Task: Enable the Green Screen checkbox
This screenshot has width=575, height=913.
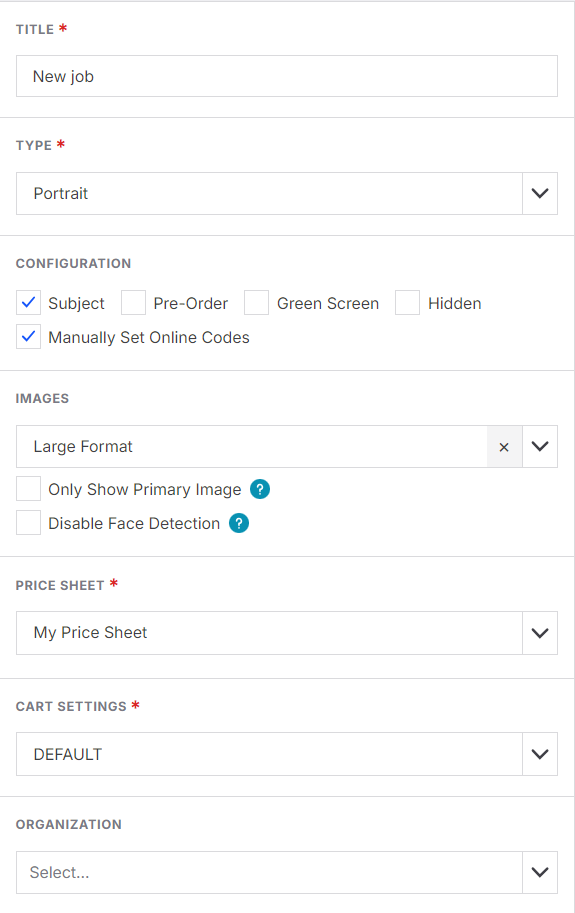Action: 256,303
